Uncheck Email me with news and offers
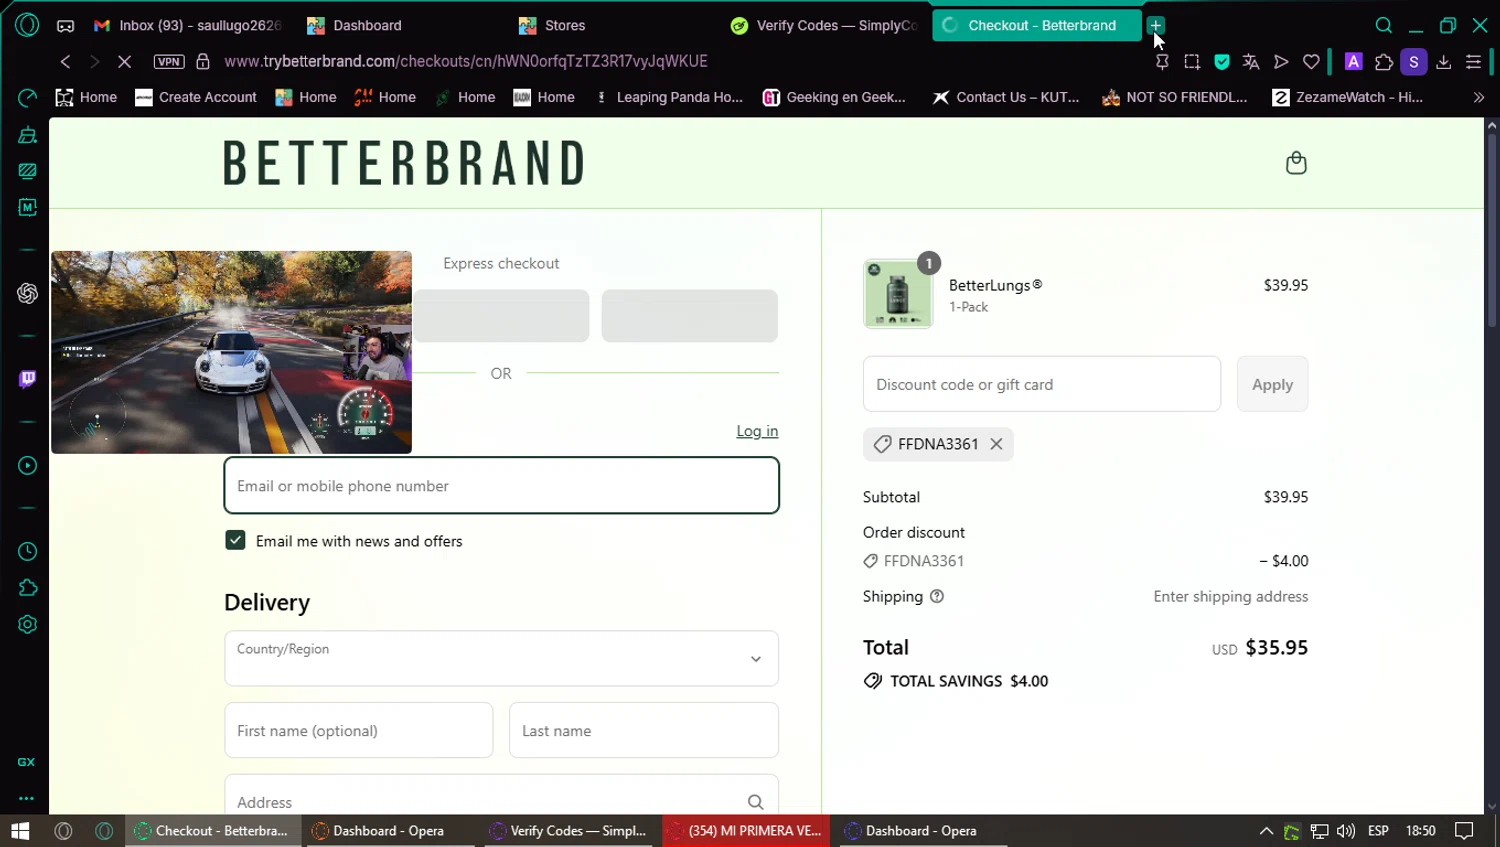This screenshot has width=1500, height=847. [235, 540]
